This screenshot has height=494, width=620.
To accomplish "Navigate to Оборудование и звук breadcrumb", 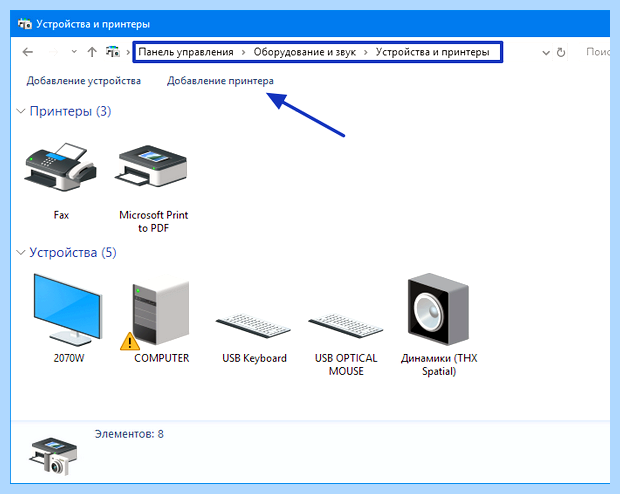I will [x=305, y=52].
